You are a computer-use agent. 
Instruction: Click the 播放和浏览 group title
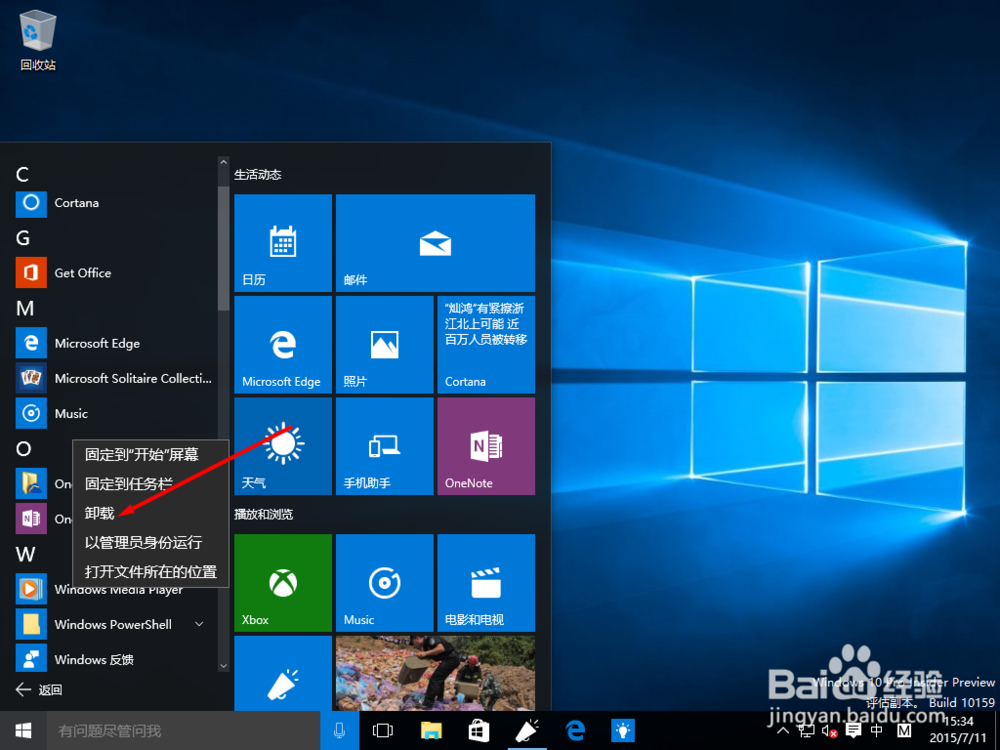[263, 514]
